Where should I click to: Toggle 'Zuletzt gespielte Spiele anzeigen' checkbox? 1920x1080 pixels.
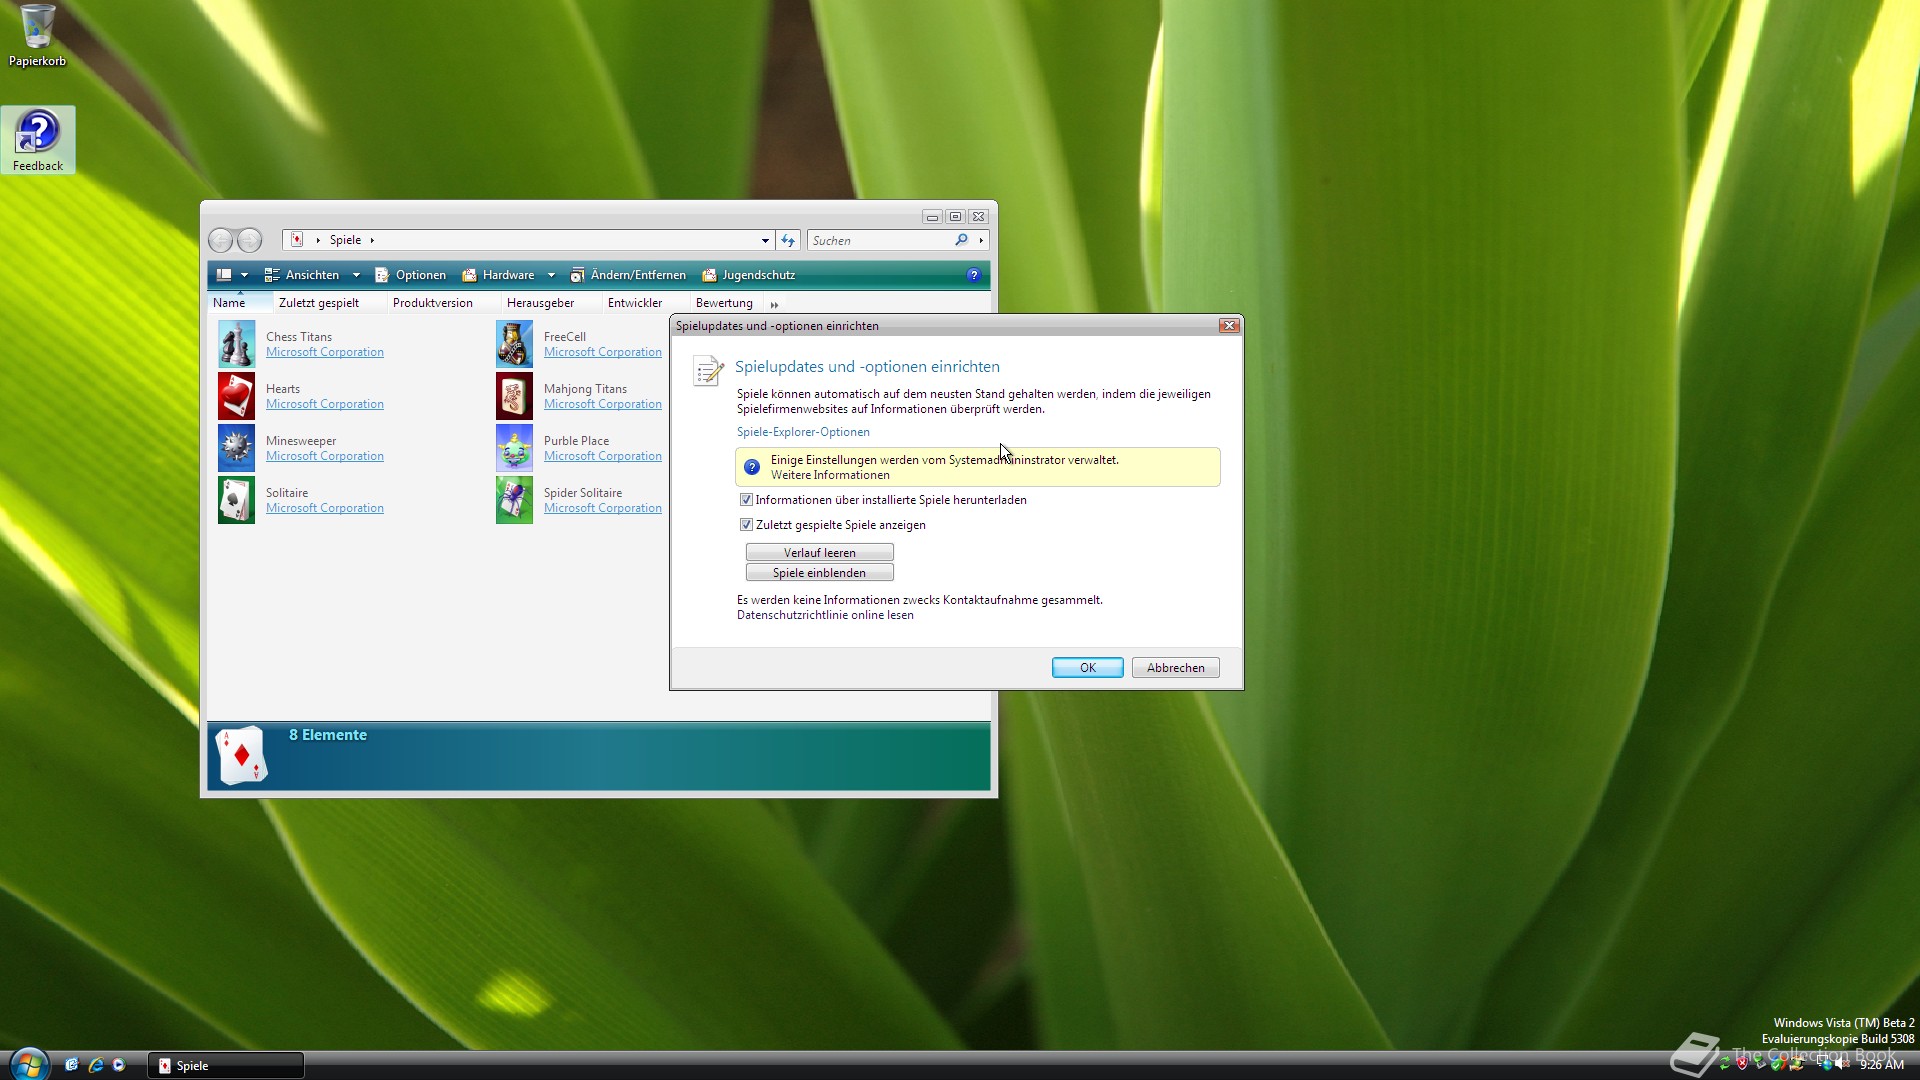(746, 525)
